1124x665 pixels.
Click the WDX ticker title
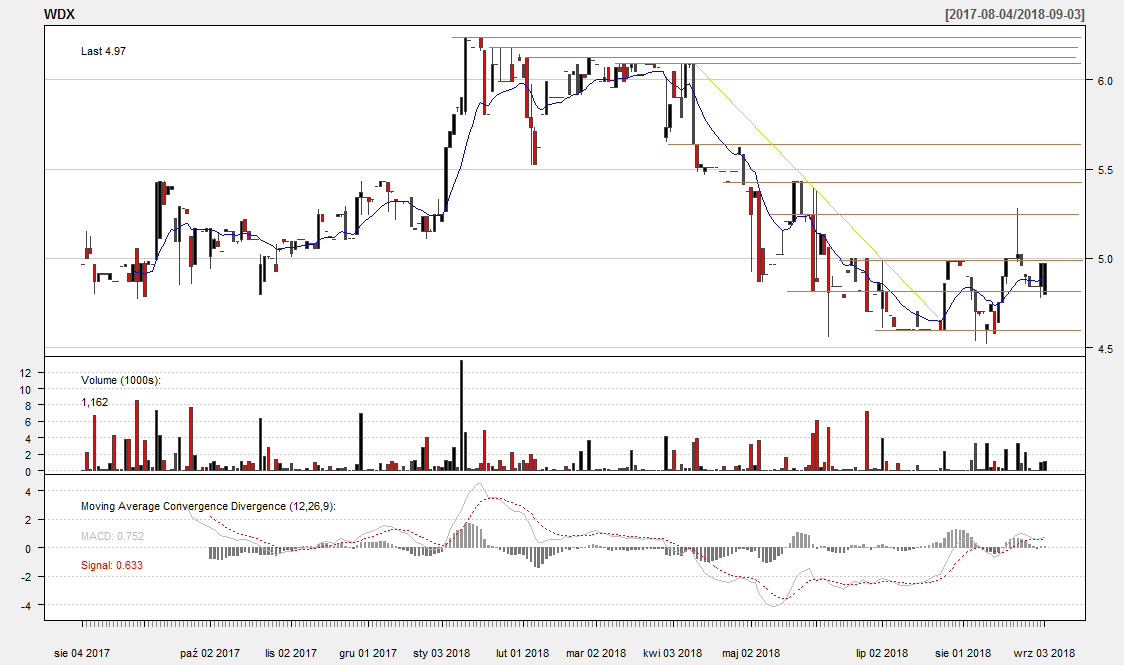click(59, 14)
